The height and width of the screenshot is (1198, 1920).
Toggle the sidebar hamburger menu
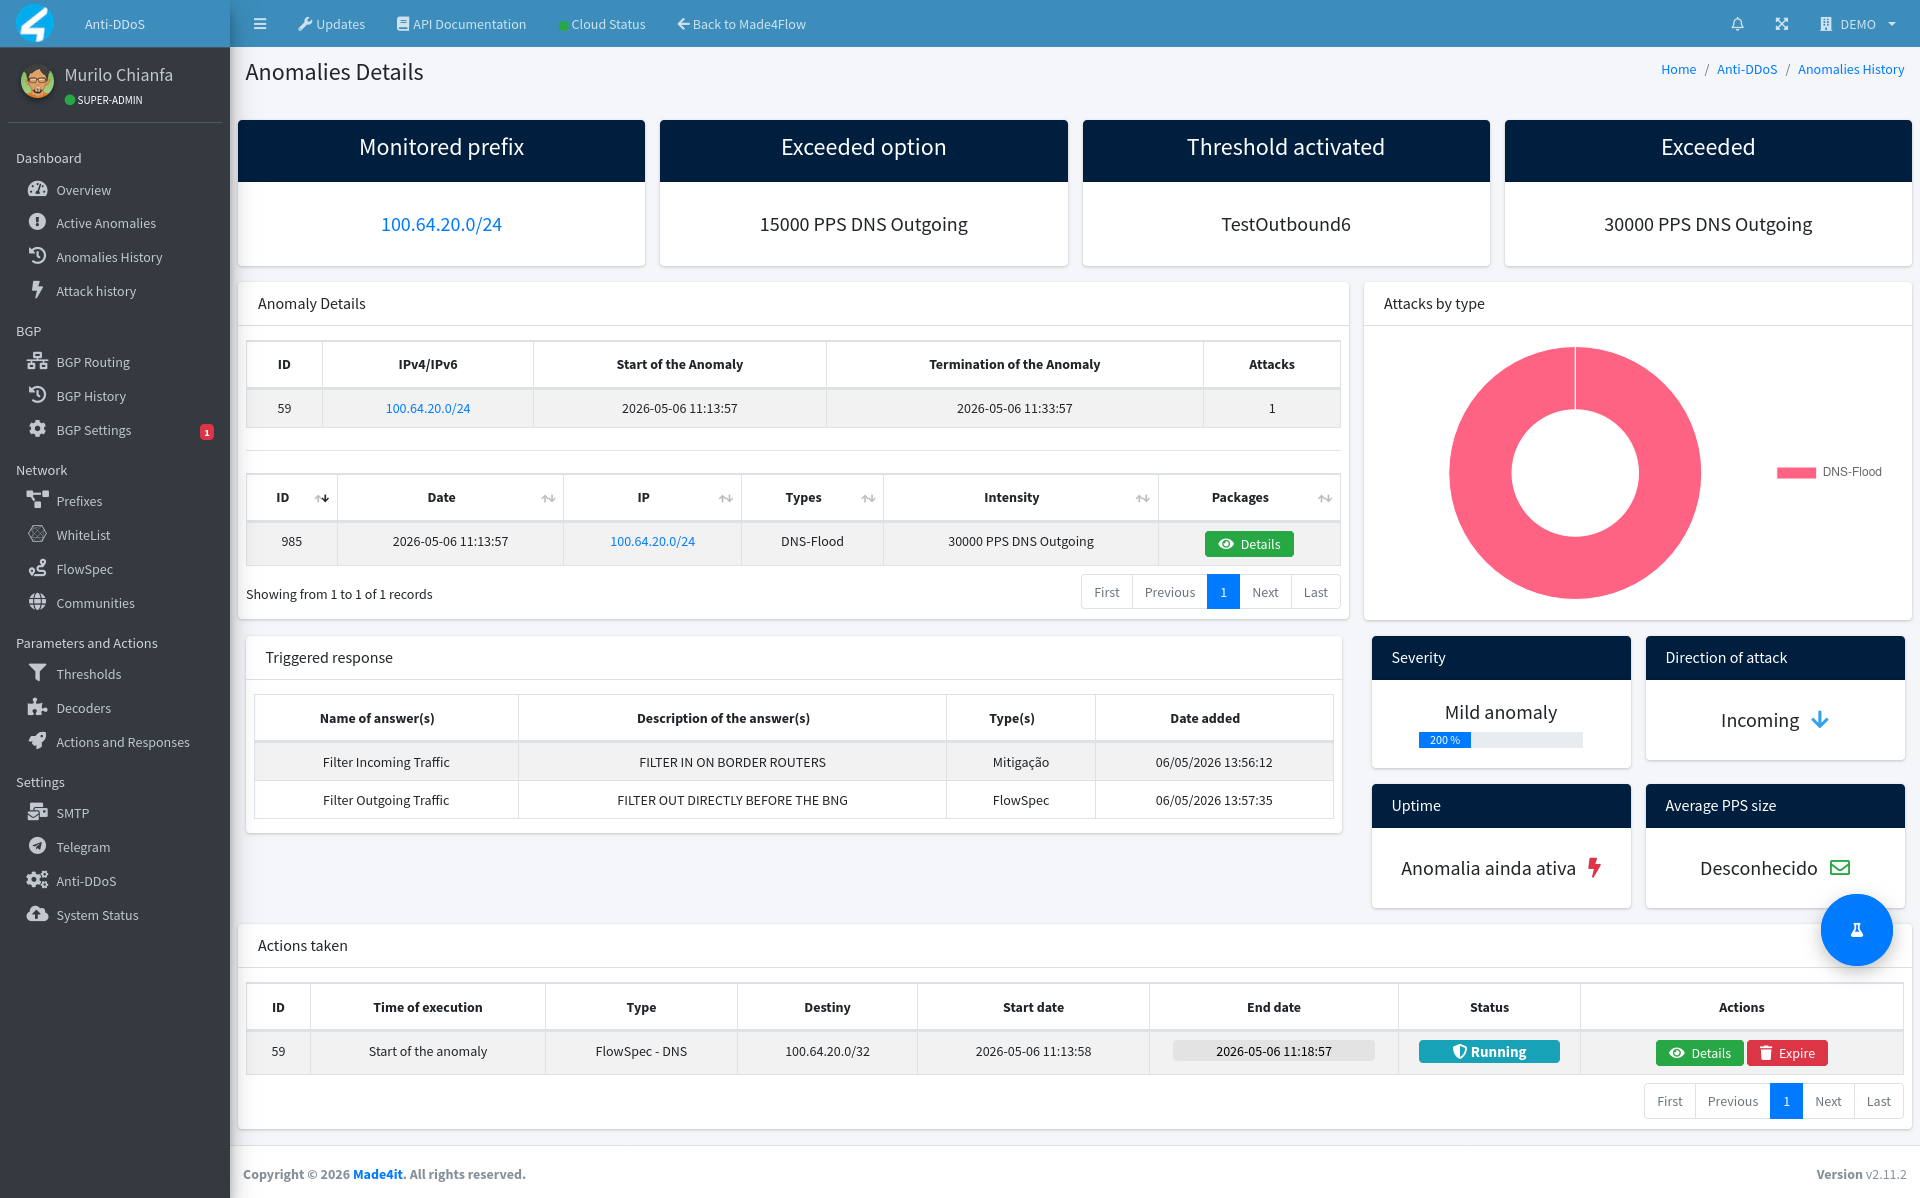point(260,24)
